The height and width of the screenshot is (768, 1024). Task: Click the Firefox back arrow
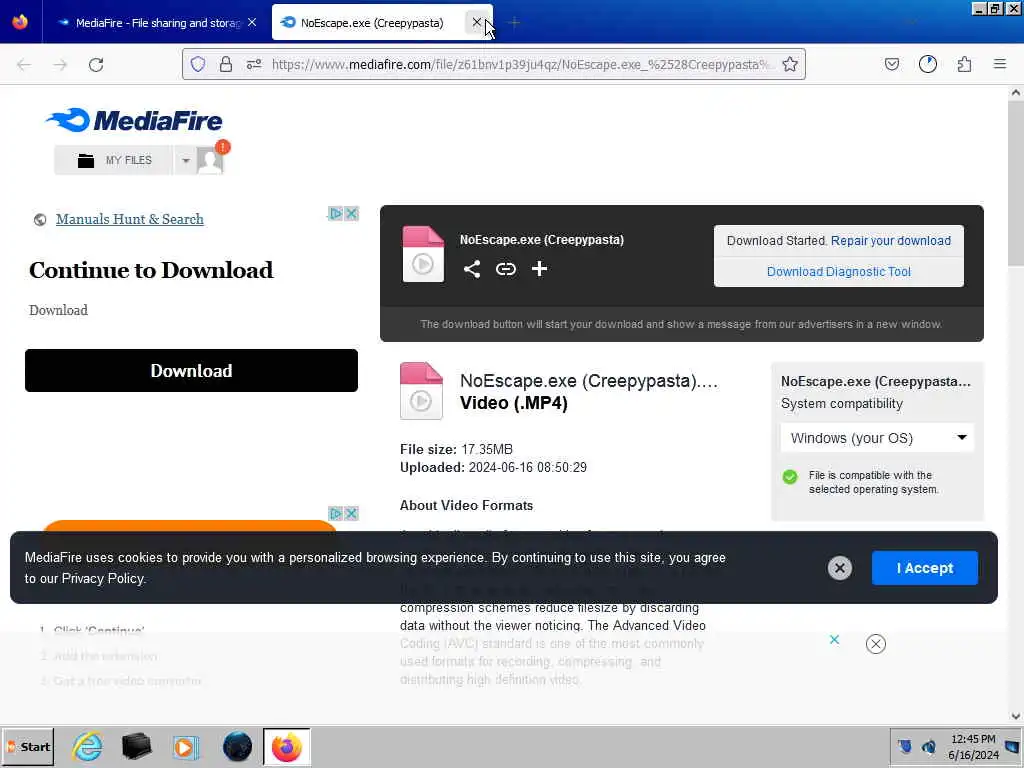24,65
